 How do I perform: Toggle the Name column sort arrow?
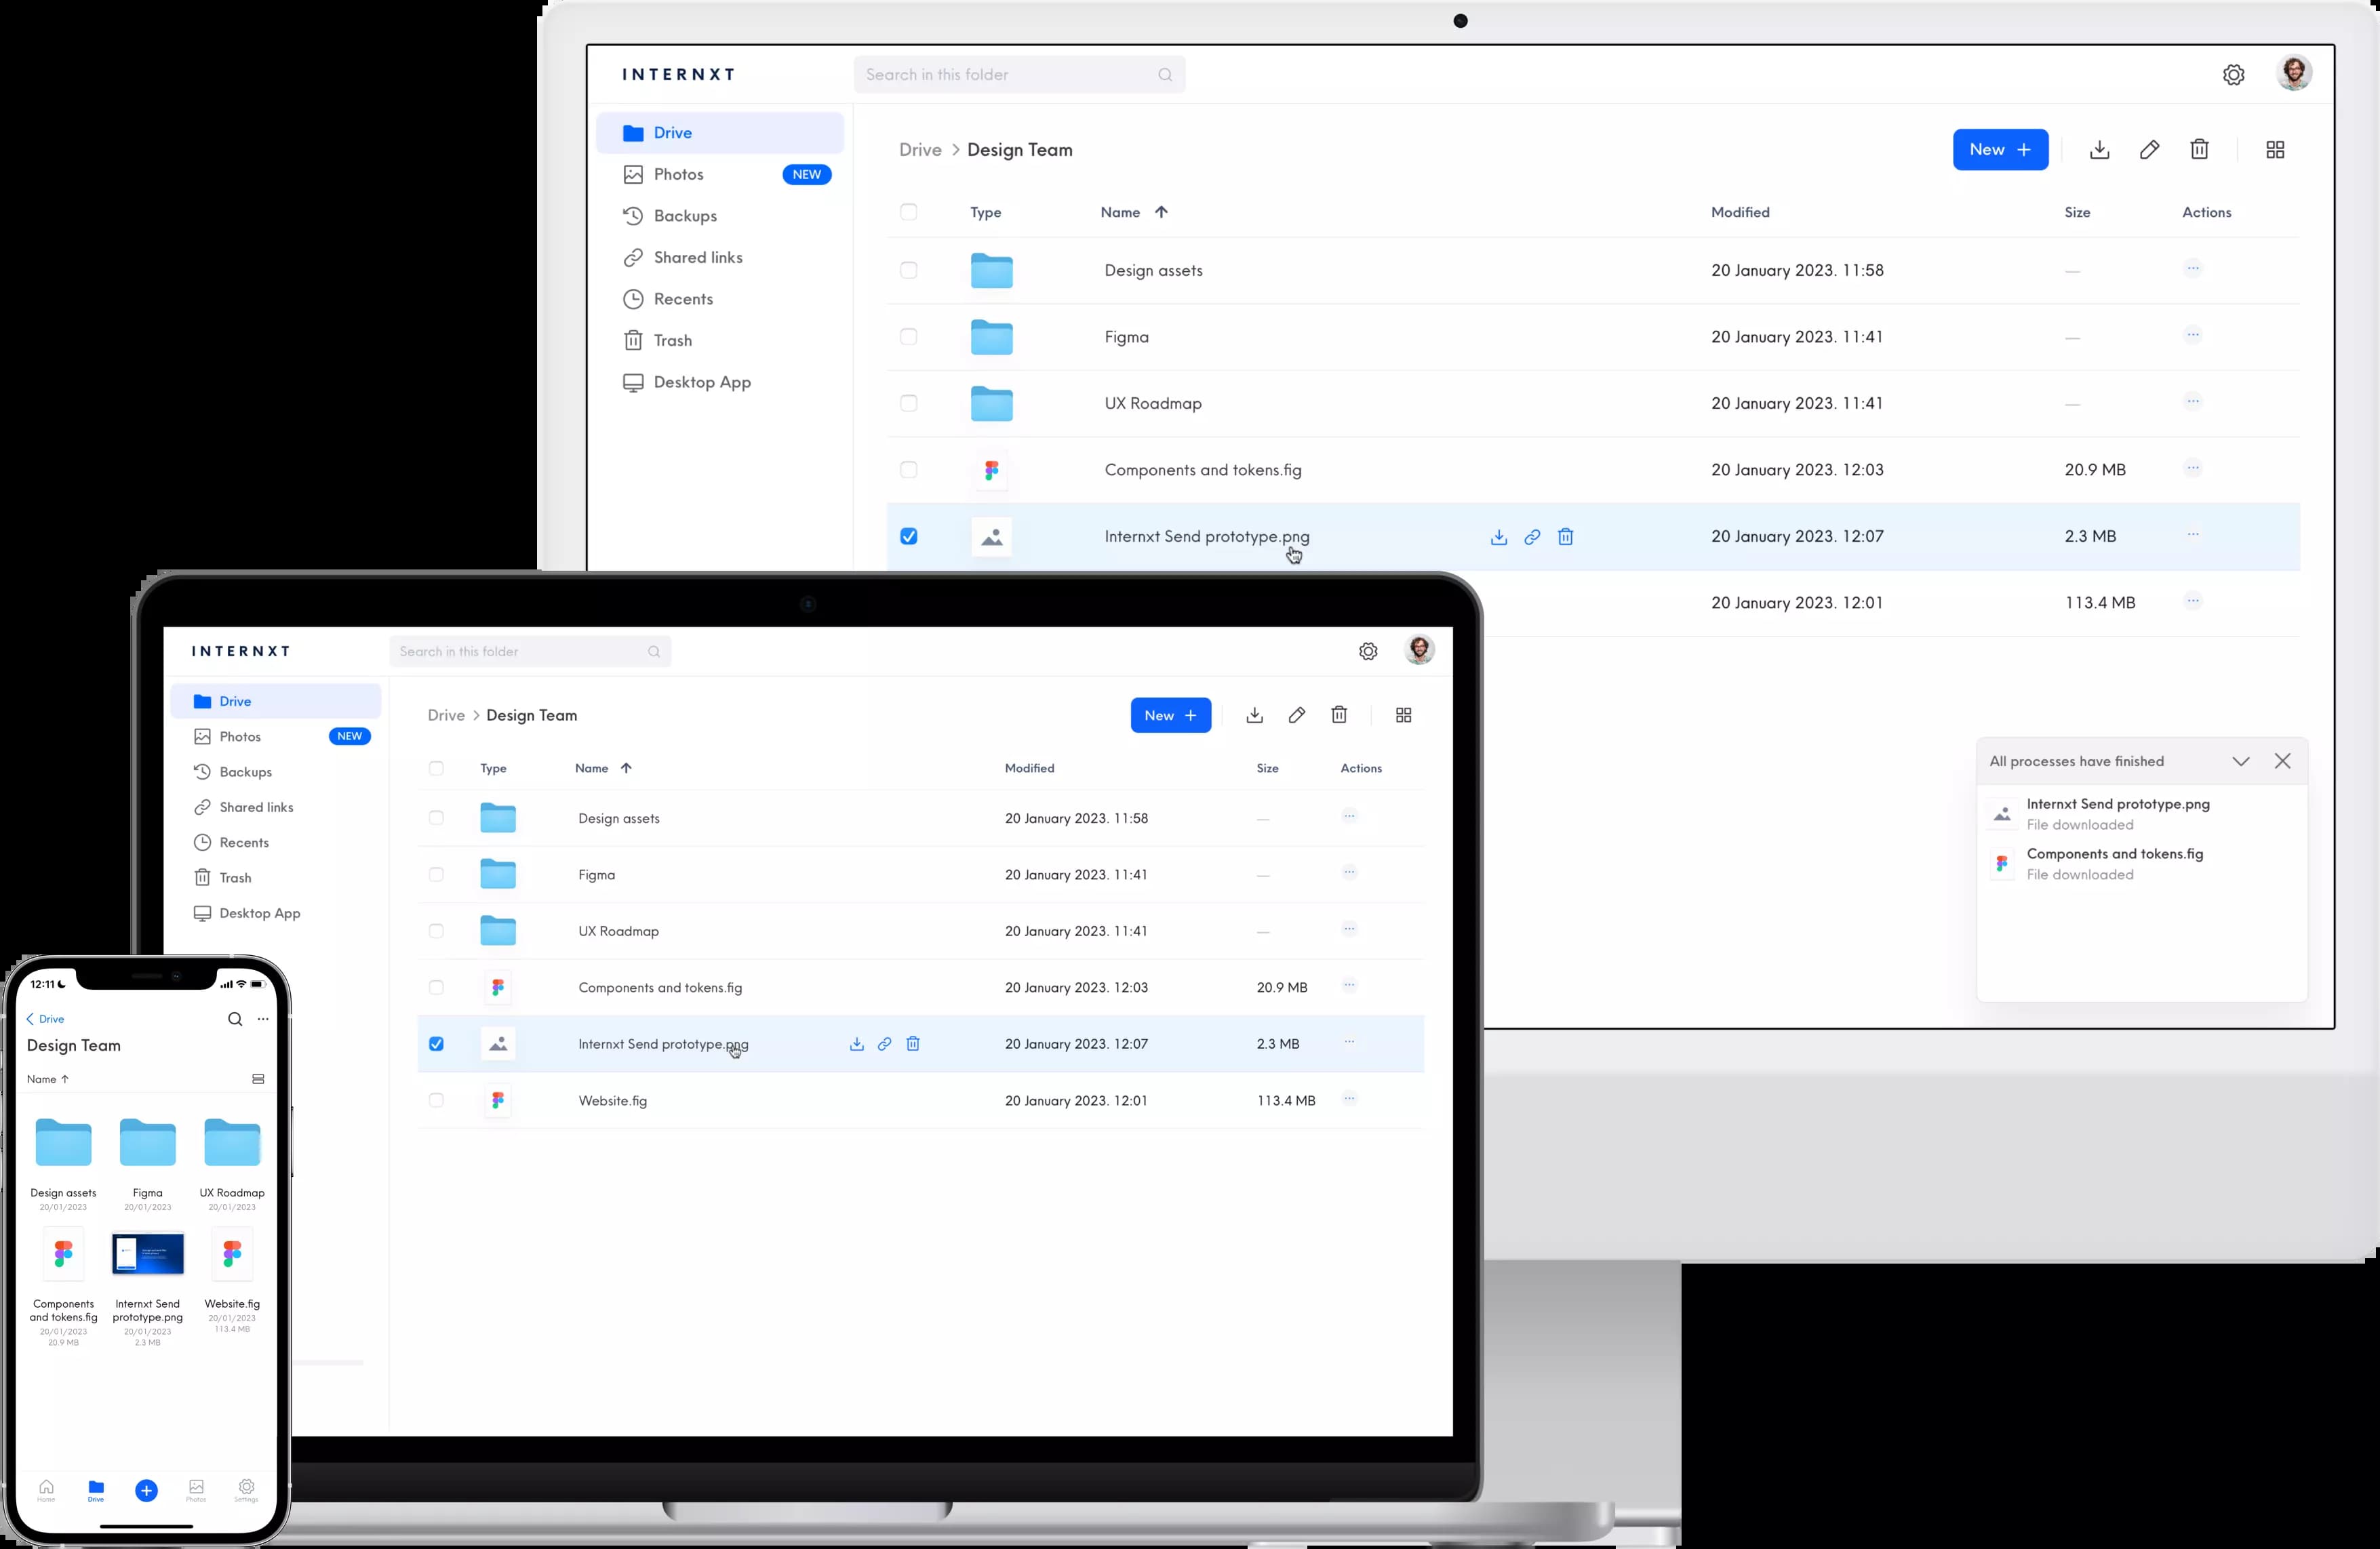point(1162,212)
